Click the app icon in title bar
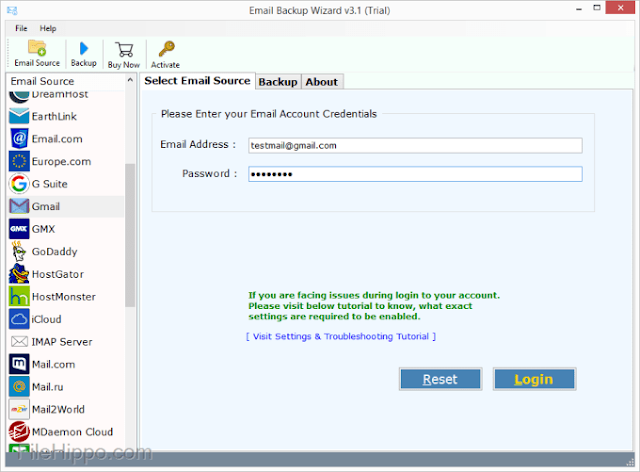The width and height of the screenshot is (640, 472). tap(12, 11)
